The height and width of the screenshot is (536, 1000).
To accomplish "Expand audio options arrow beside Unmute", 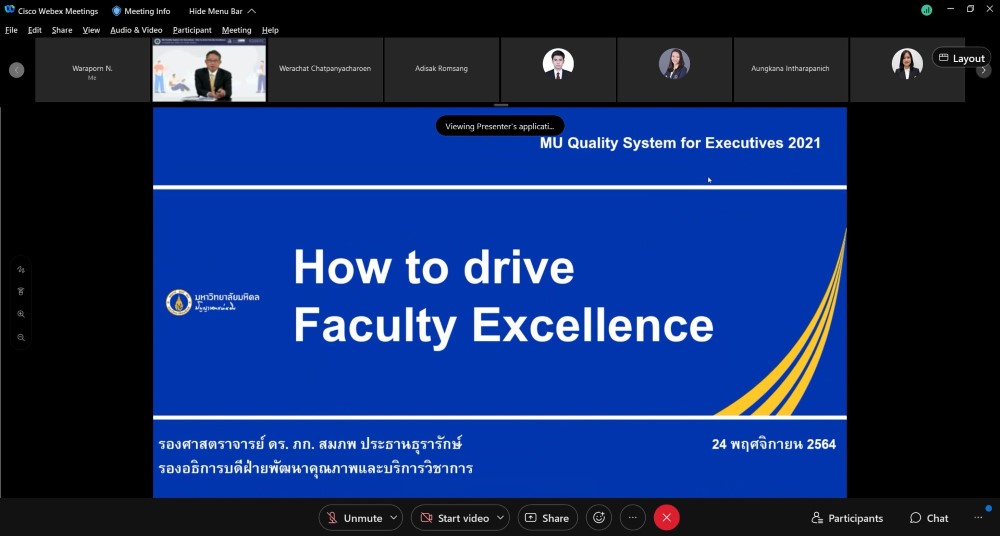I will tap(394, 518).
